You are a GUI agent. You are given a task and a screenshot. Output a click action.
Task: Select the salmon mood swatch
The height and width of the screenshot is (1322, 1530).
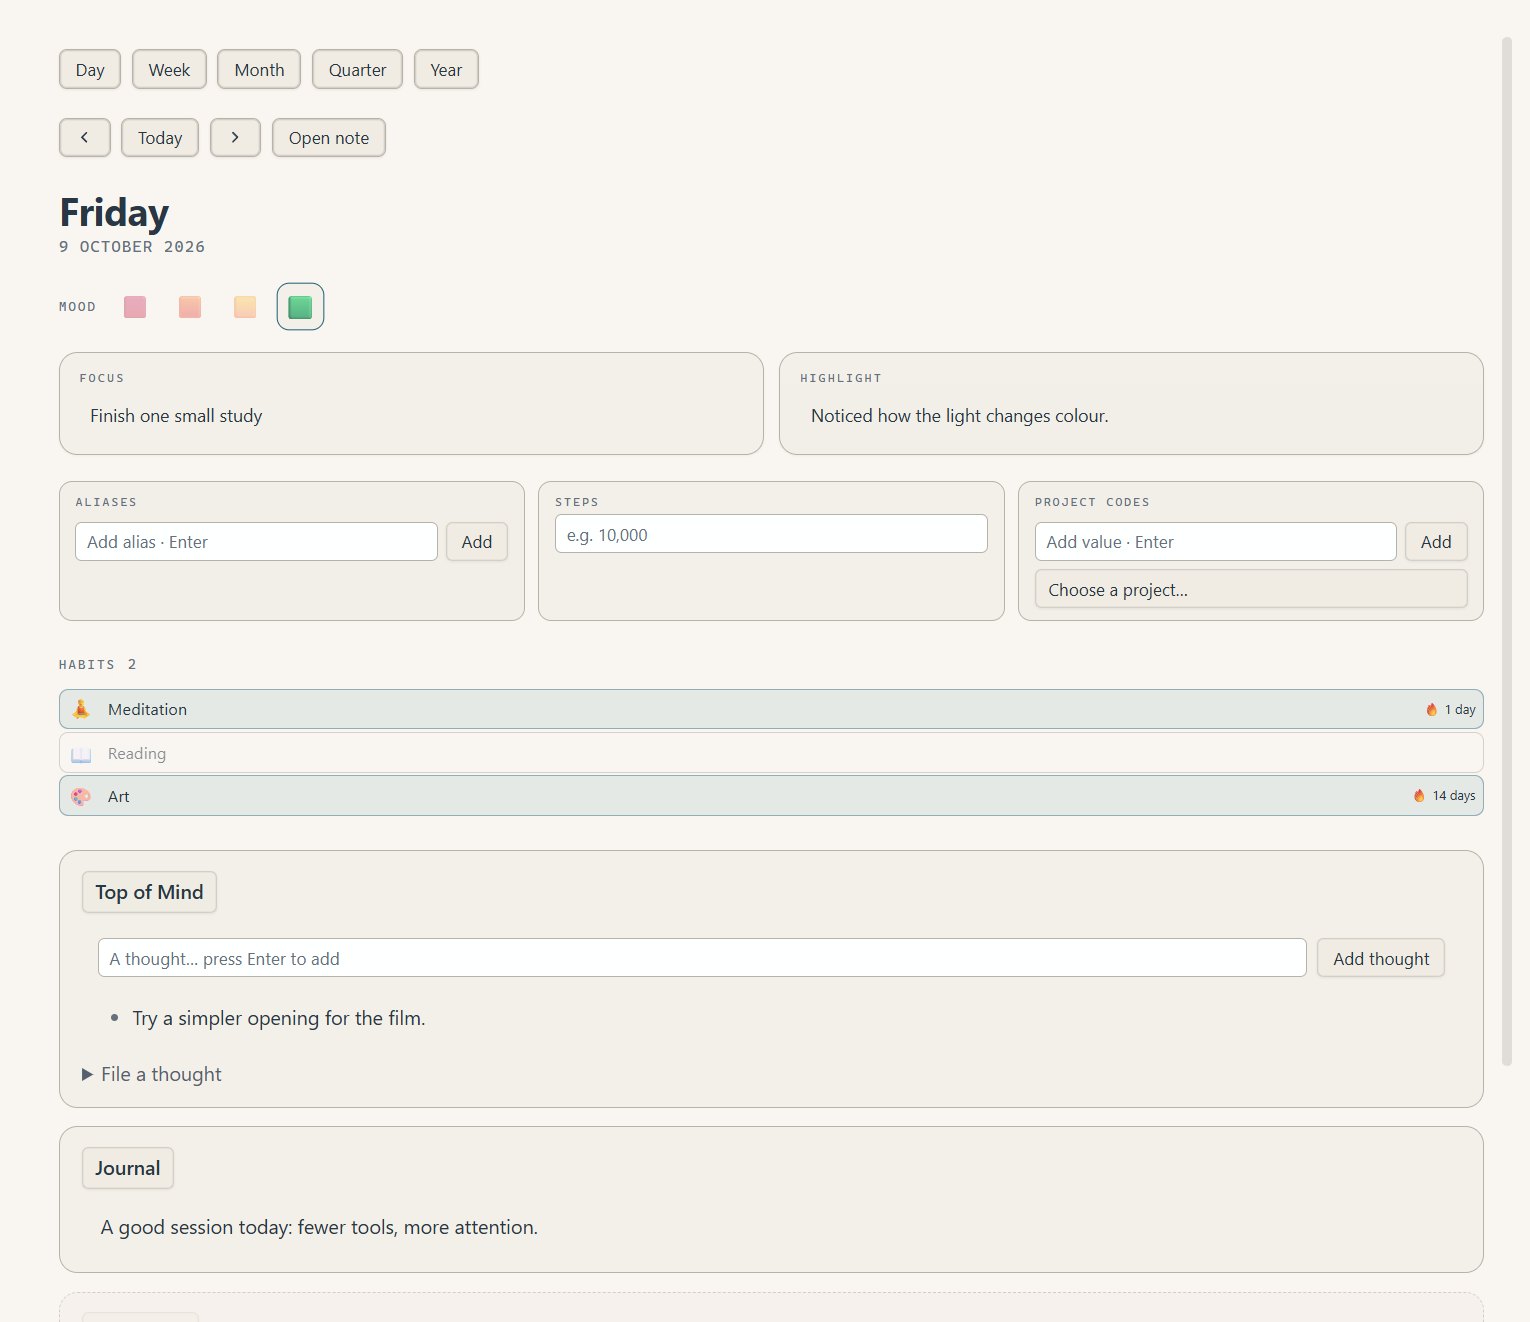click(190, 307)
